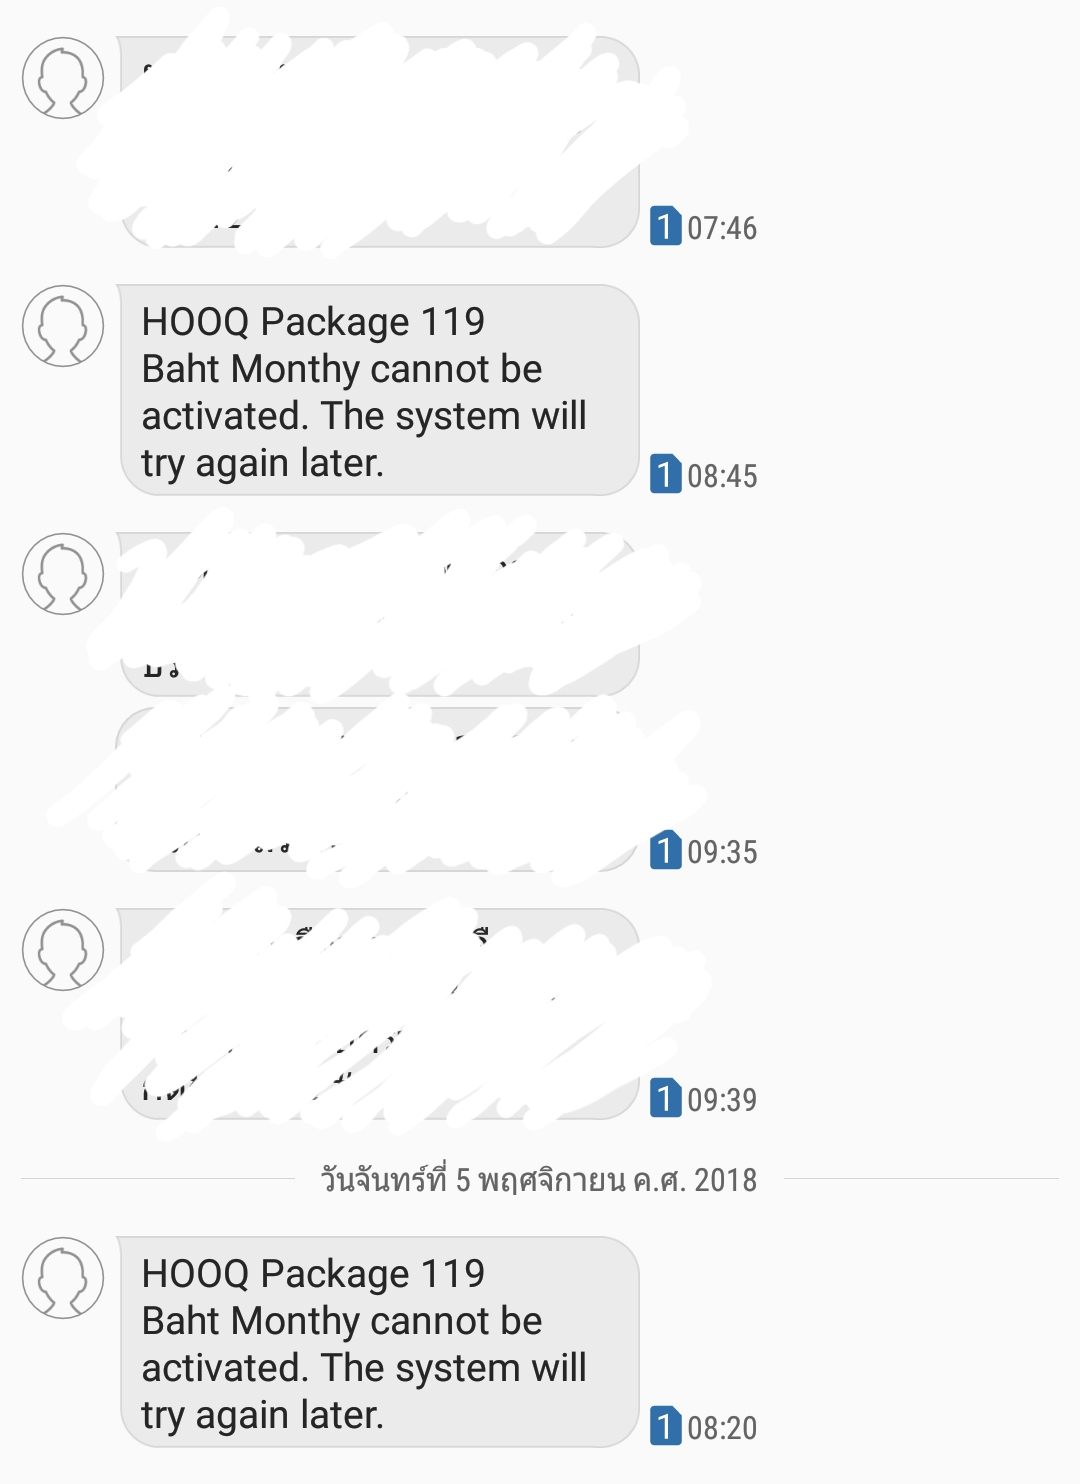This screenshot has height=1484, width=1080.
Task: Select the lower redacted bubble stamped 09:35
Action: coord(379,789)
